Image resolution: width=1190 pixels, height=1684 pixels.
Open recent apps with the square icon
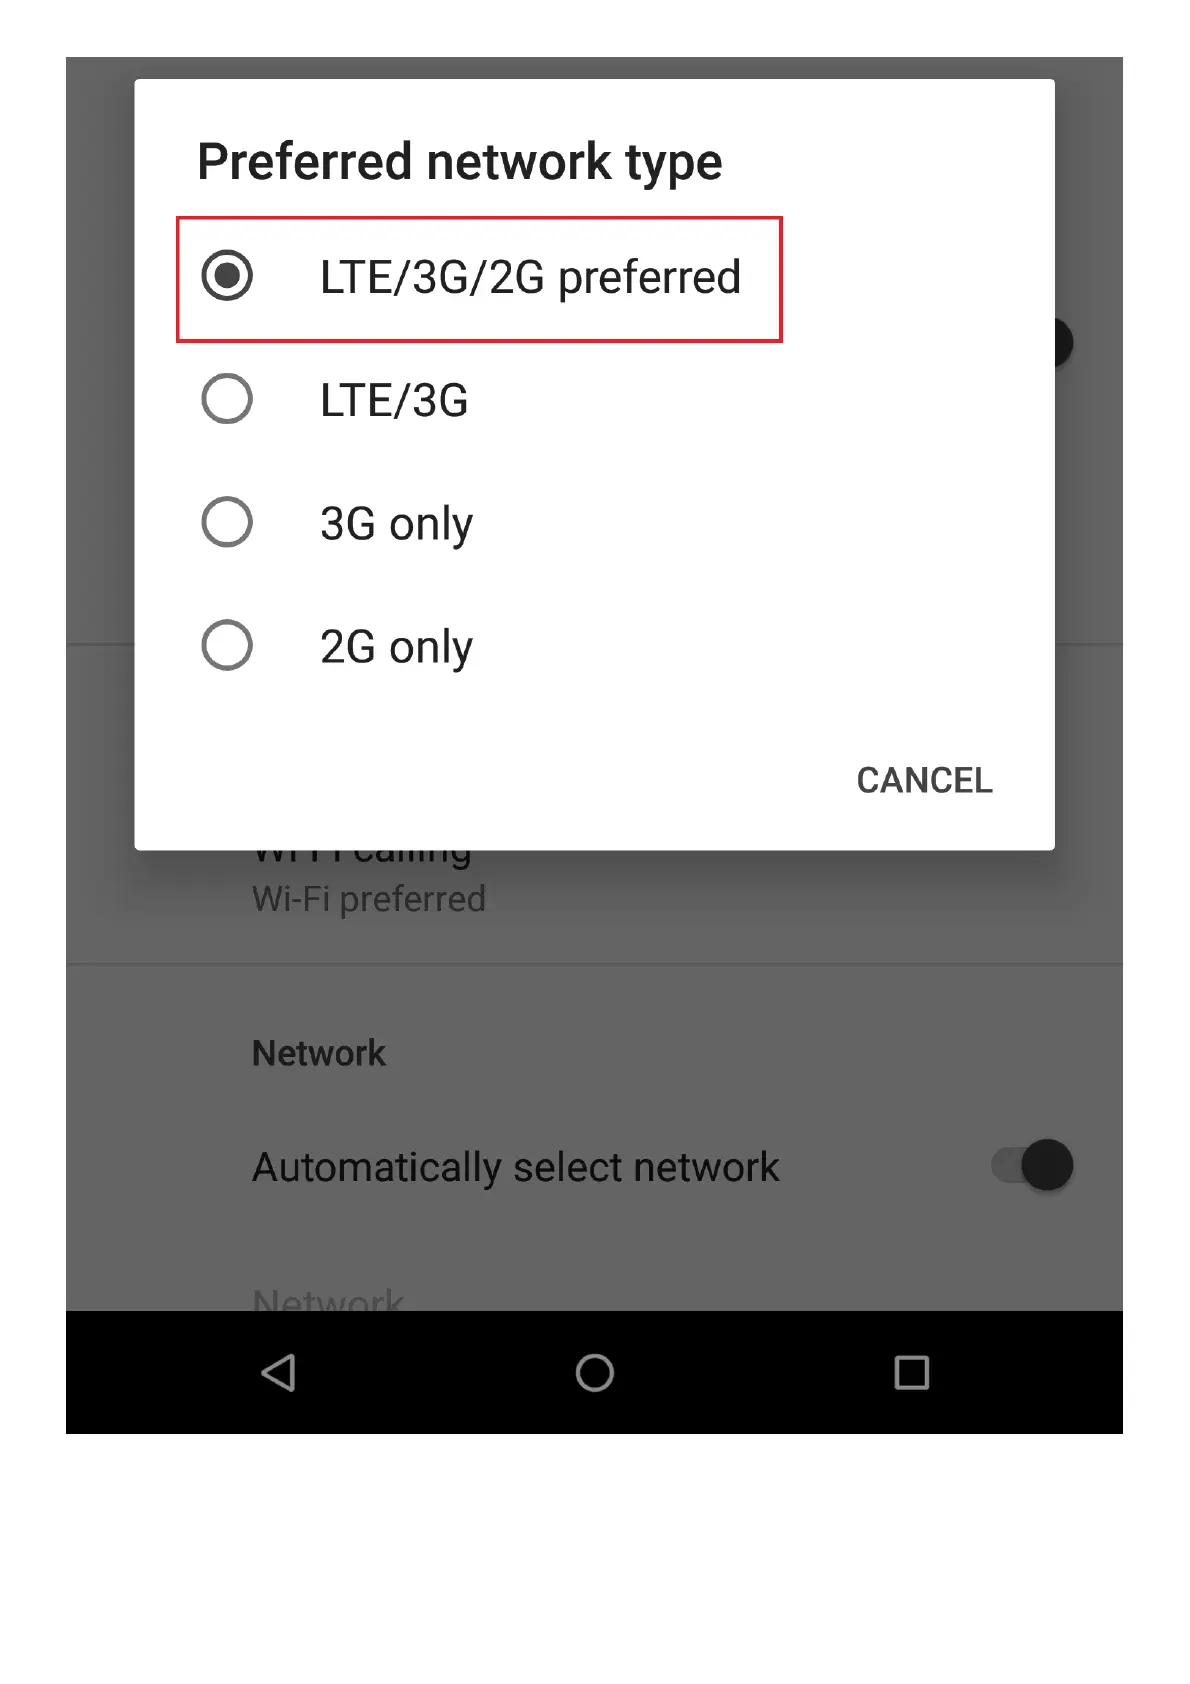(x=911, y=1373)
